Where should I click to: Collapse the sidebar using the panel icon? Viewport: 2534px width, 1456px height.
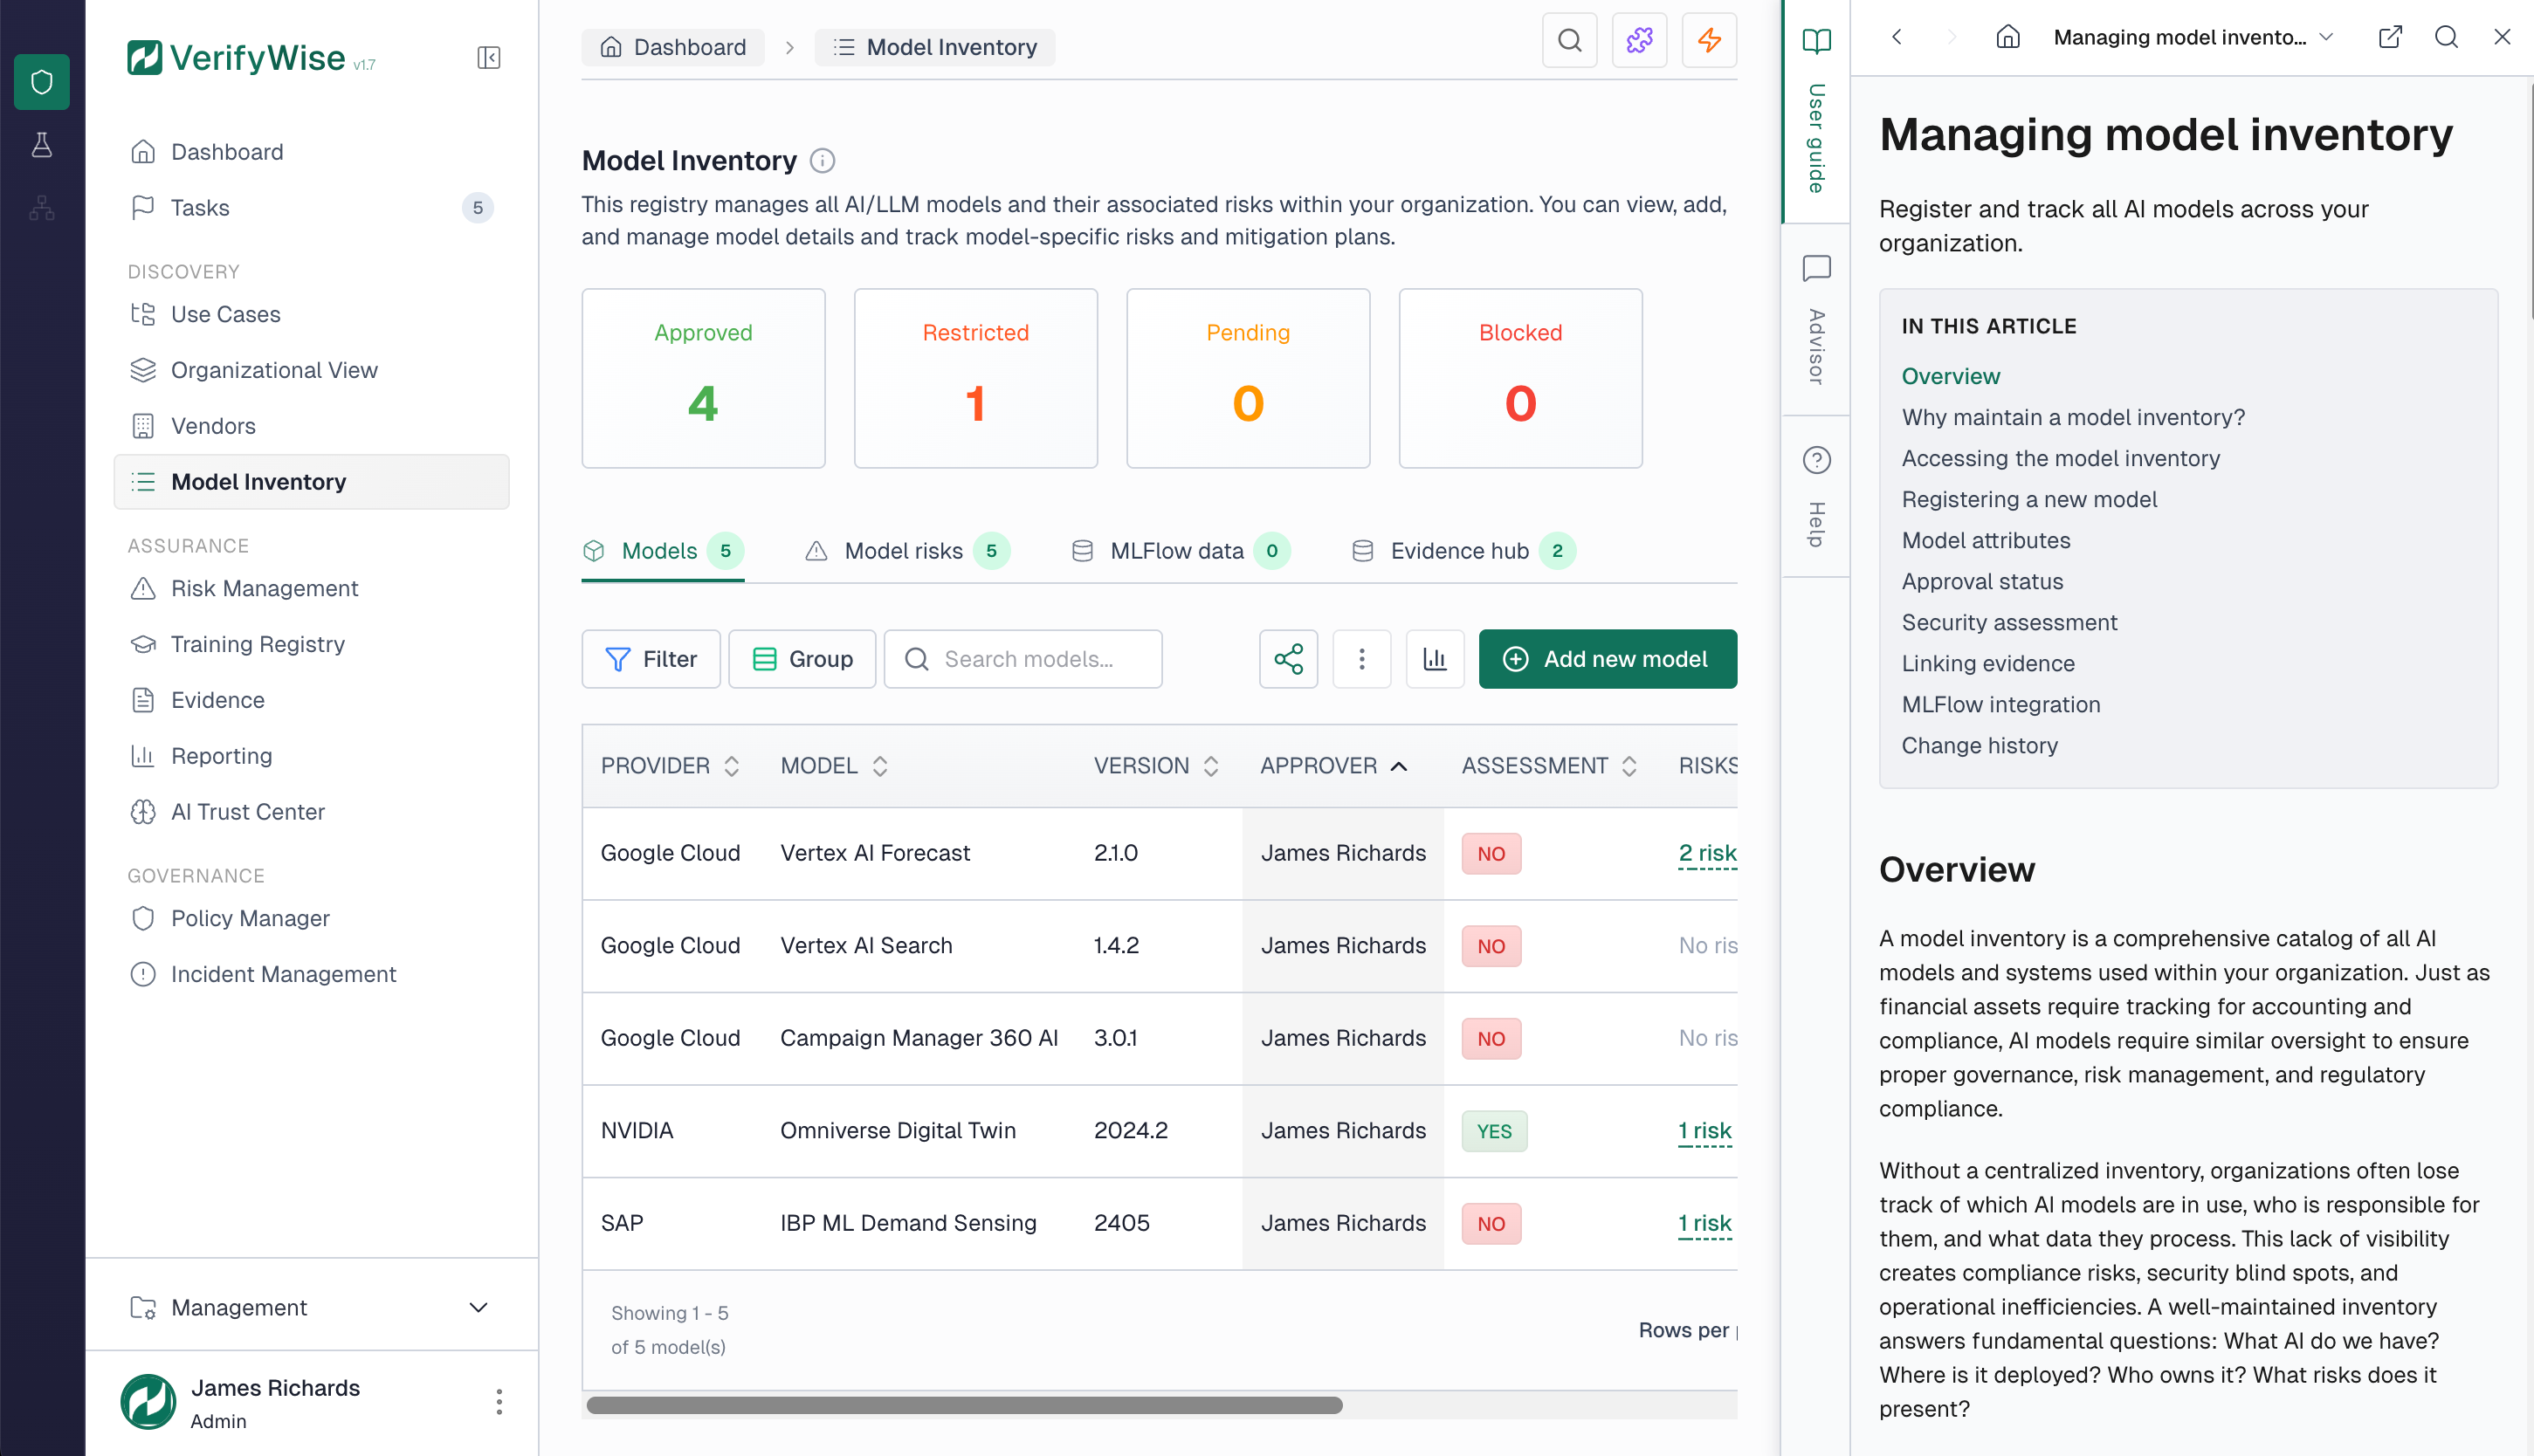(489, 58)
